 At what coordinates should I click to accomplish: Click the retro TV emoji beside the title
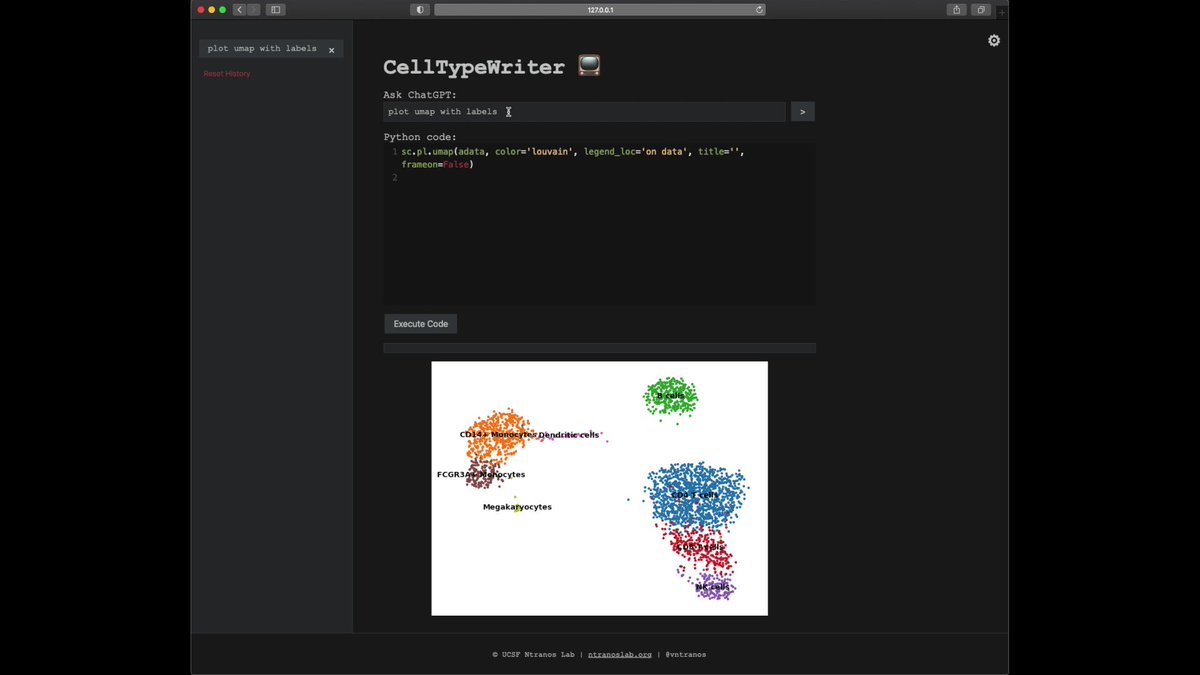coord(589,66)
